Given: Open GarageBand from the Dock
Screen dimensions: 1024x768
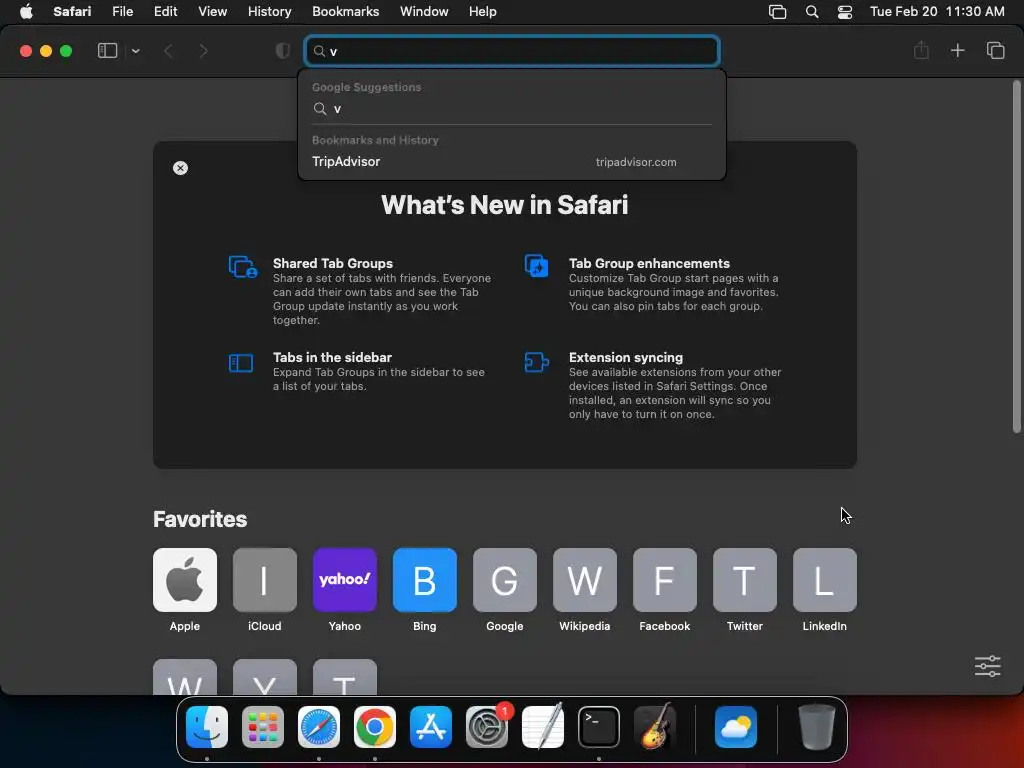Looking at the screenshot, I should [655, 727].
